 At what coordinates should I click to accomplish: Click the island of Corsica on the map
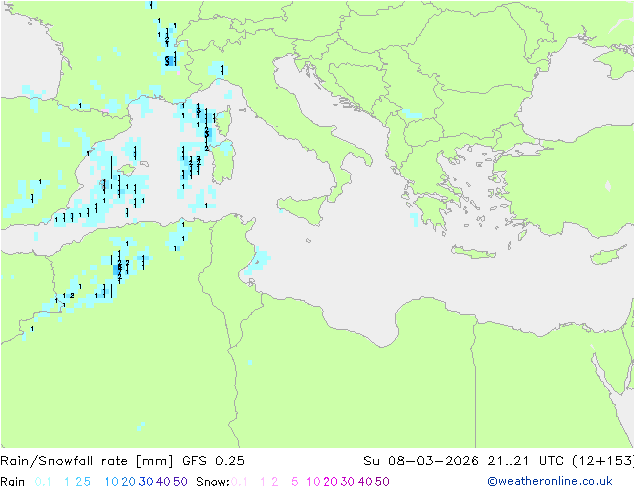pos(225,120)
